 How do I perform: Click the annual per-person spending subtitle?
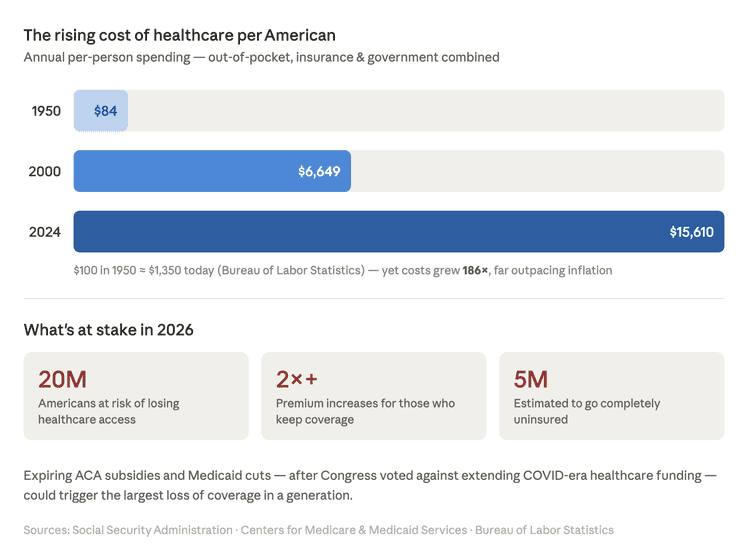tap(261, 57)
